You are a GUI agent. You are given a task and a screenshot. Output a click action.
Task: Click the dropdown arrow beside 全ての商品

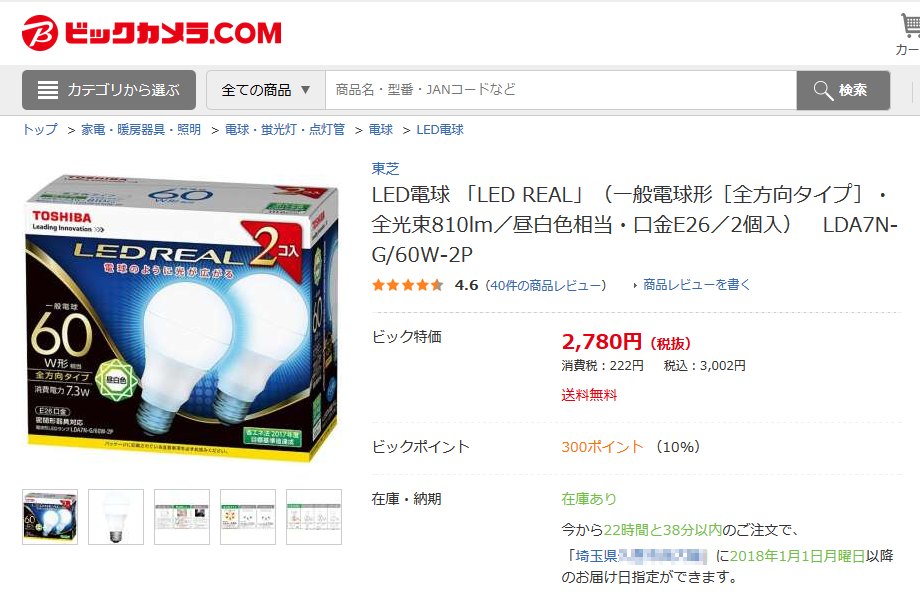pos(305,90)
